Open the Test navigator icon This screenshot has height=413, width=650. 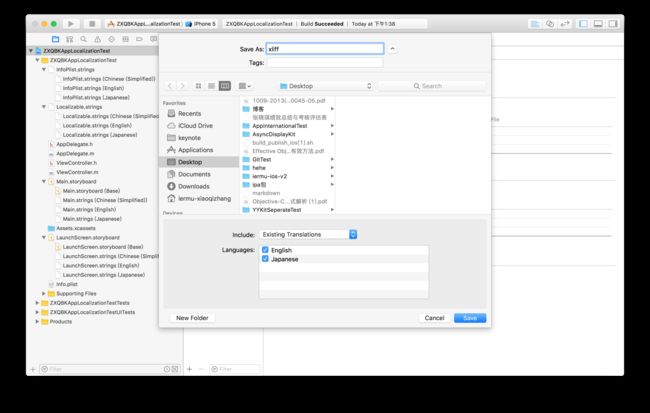click(x=112, y=39)
